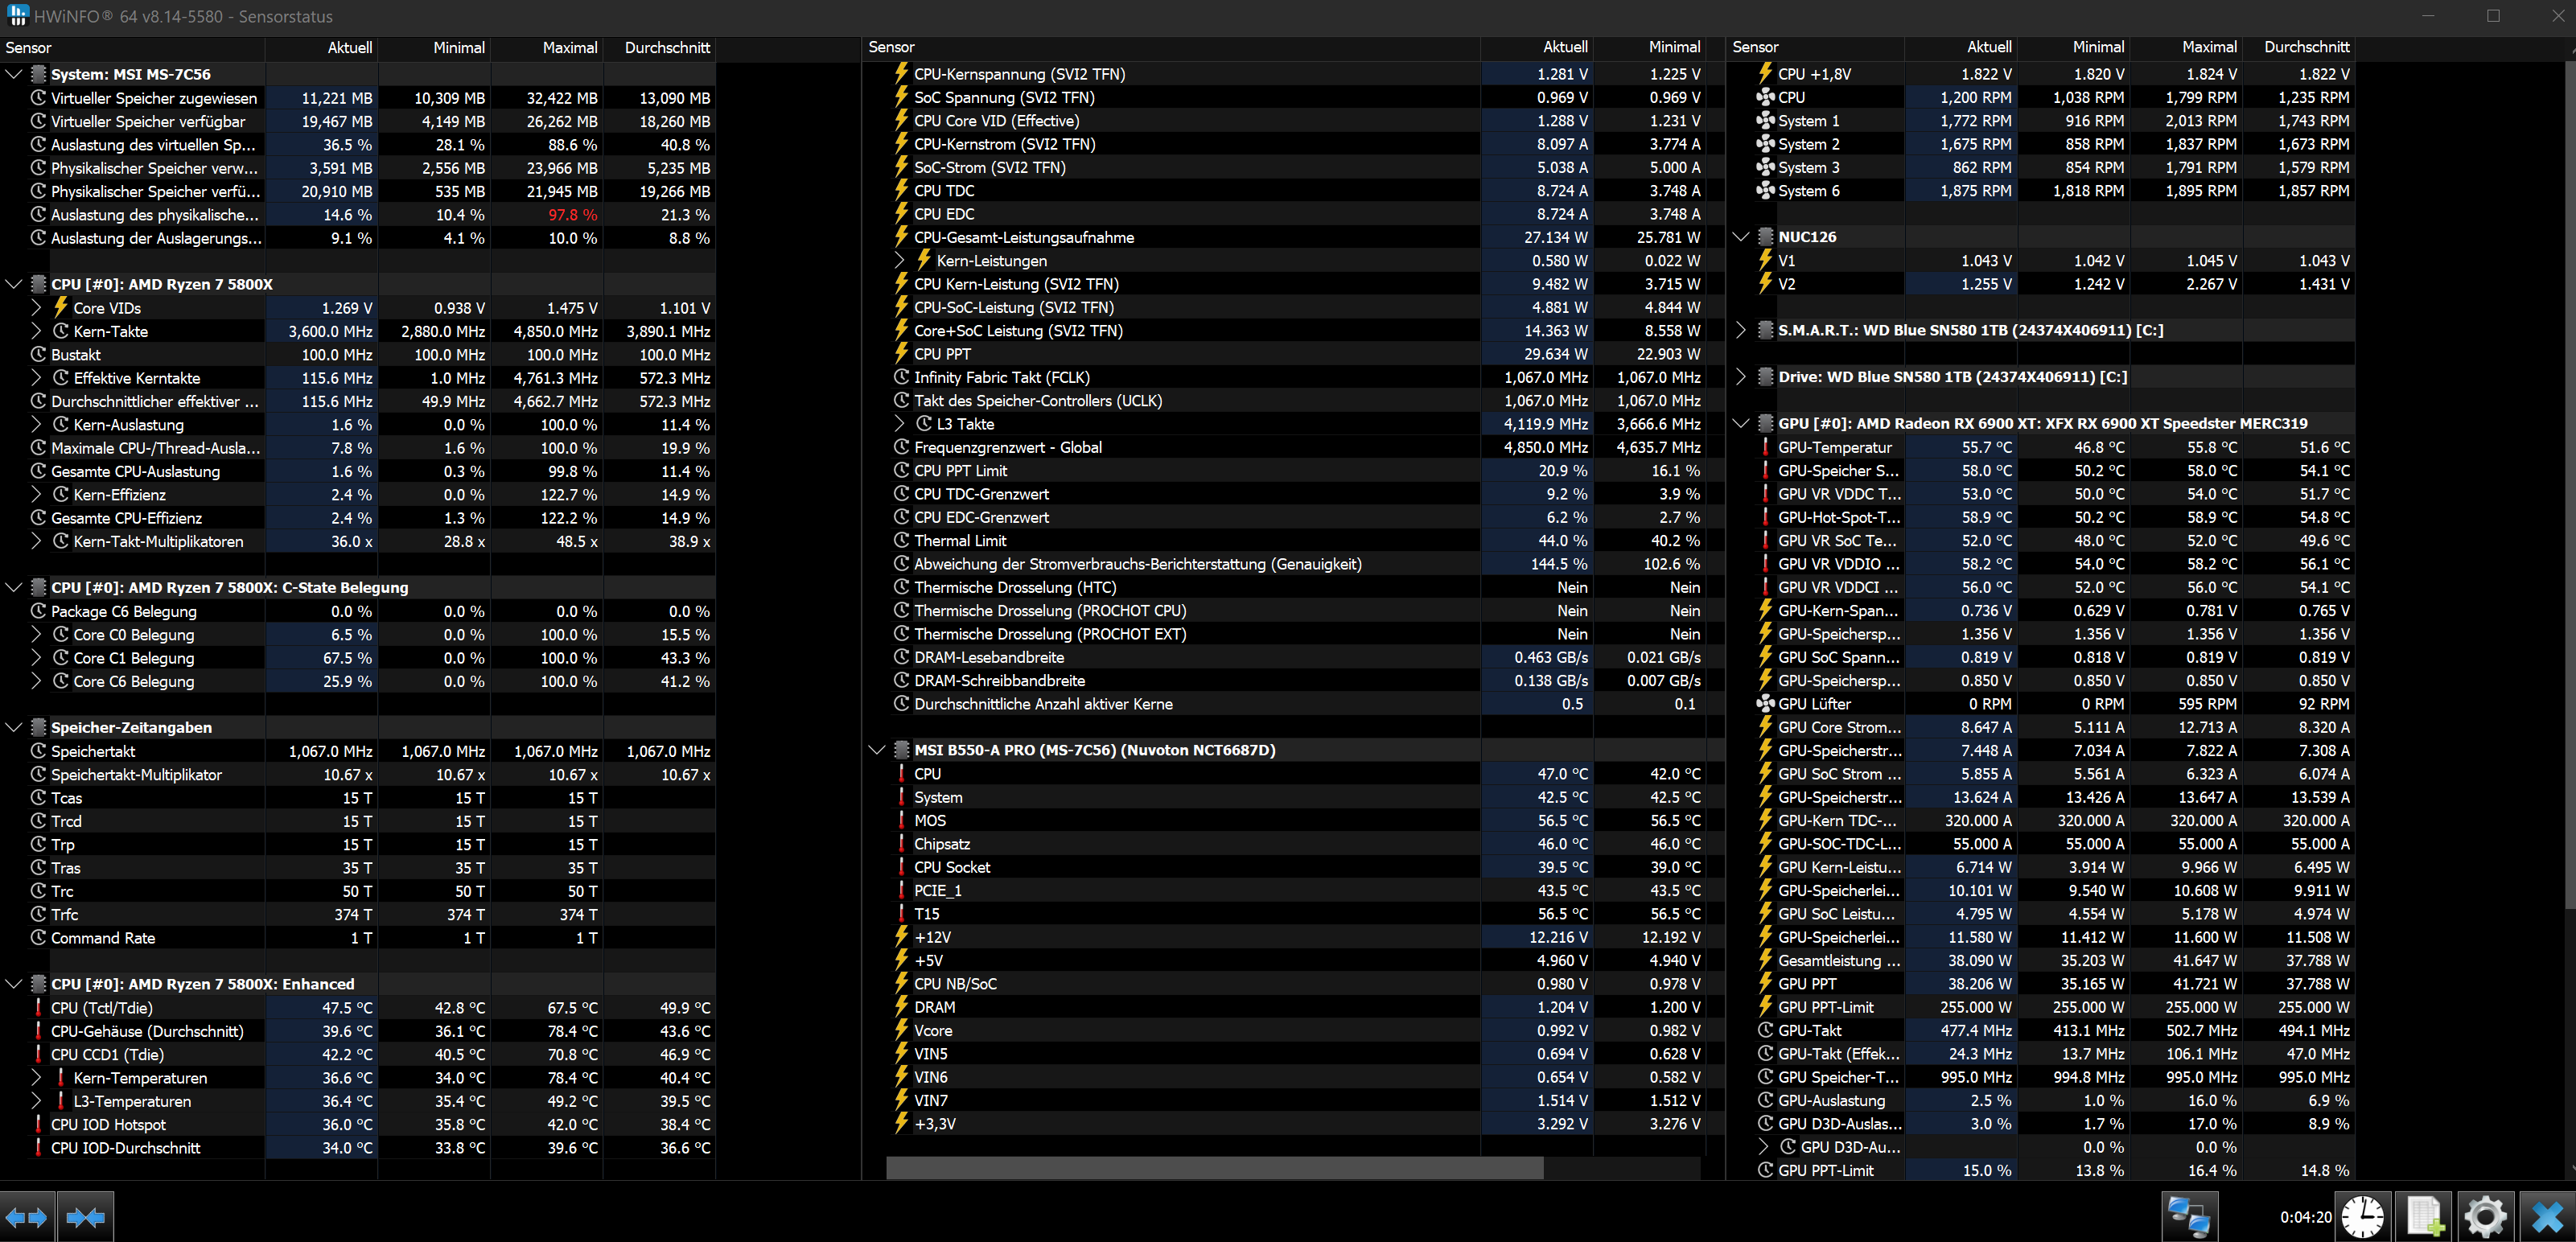2576x1242 pixels.
Task: Select the GPU-Hot-Spot temperature row
Action: click(1838, 518)
